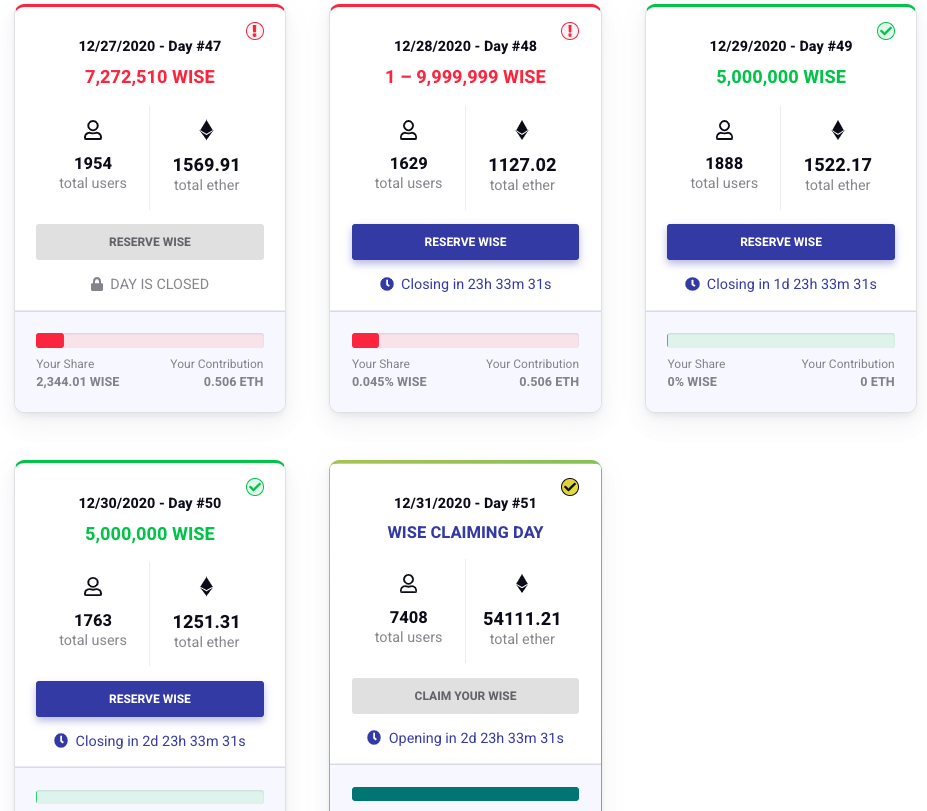Click the clock icon on Day #48 countdown
This screenshot has width=927, height=811.
click(387, 284)
